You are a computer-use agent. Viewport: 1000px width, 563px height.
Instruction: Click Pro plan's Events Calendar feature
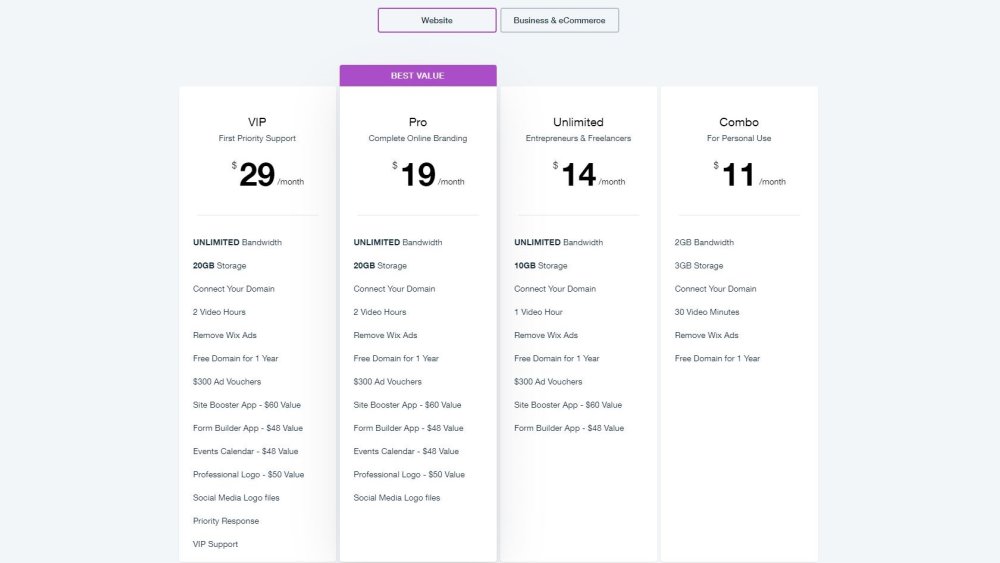pyautogui.click(x=406, y=451)
